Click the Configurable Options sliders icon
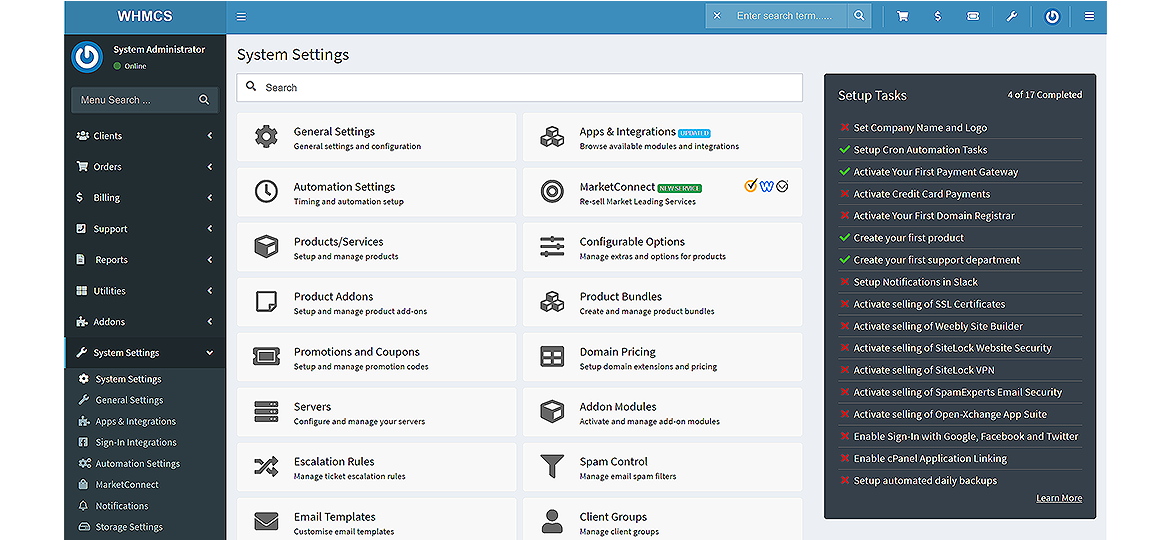The height and width of the screenshot is (540, 1170). [552, 246]
